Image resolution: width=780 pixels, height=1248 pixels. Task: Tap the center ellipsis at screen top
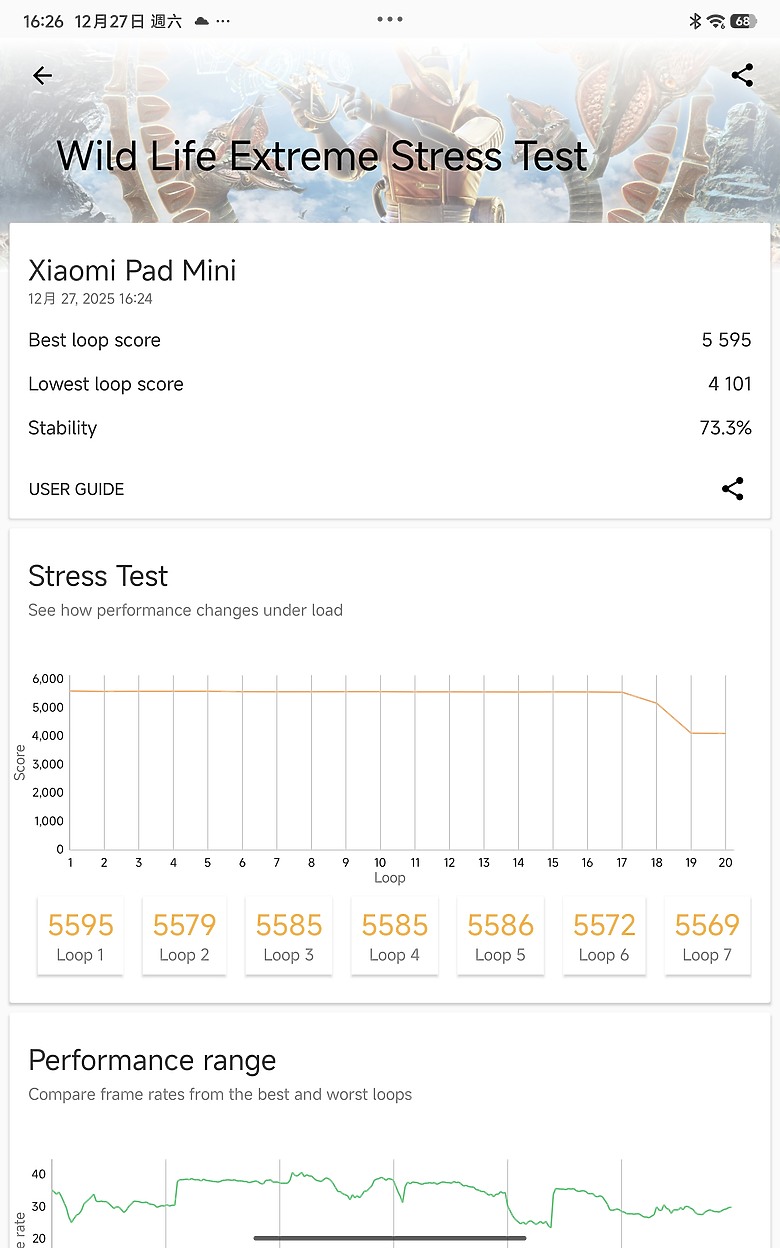click(390, 18)
